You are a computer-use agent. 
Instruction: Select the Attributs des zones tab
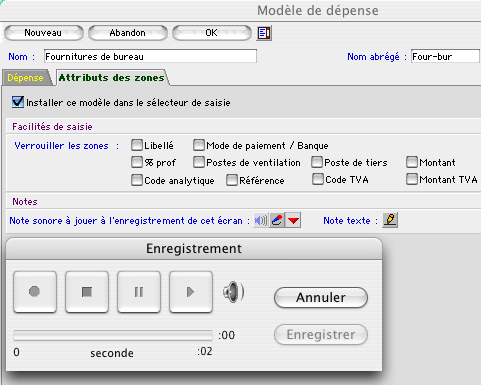click(112, 78)
